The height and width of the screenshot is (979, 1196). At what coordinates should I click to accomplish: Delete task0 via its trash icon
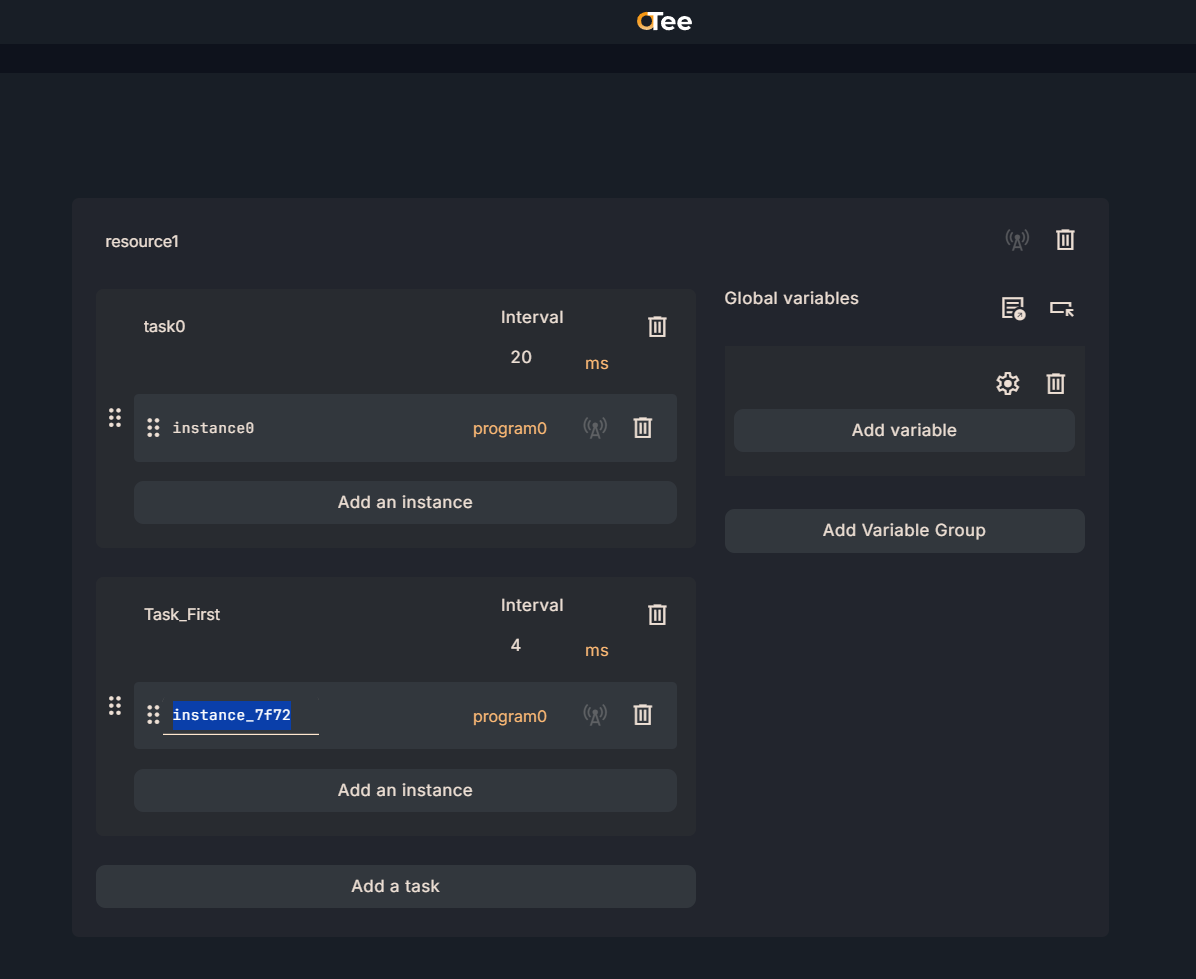(x=657, y=327)
